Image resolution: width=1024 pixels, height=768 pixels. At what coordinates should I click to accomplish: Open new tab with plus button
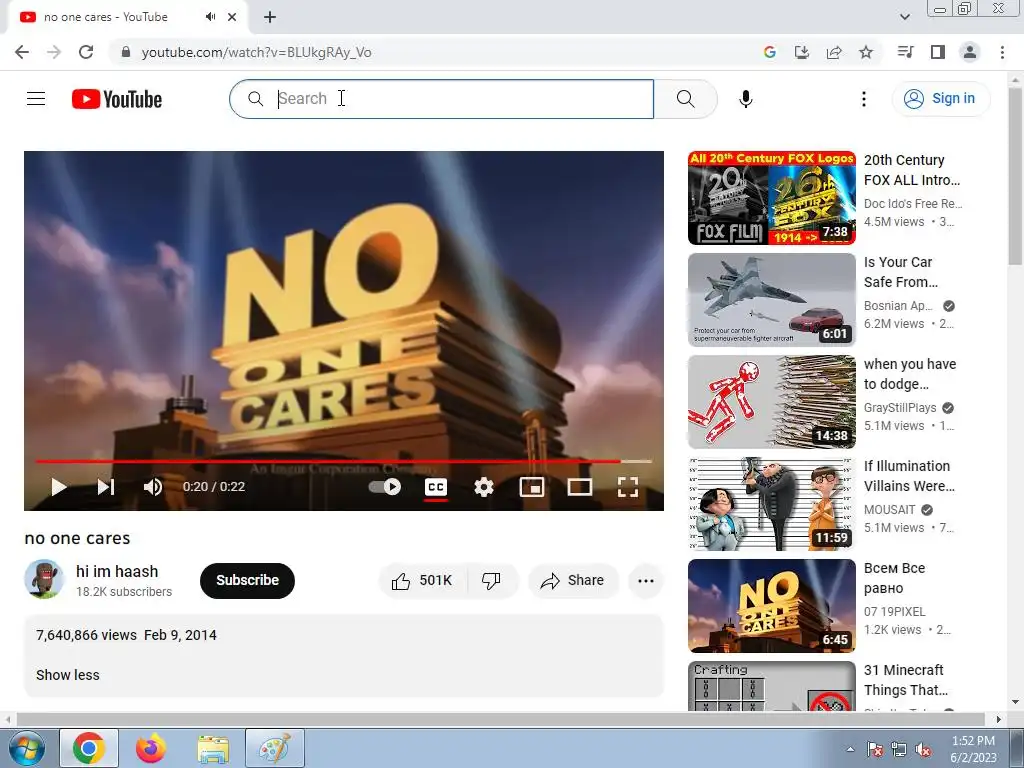[270, 17]
